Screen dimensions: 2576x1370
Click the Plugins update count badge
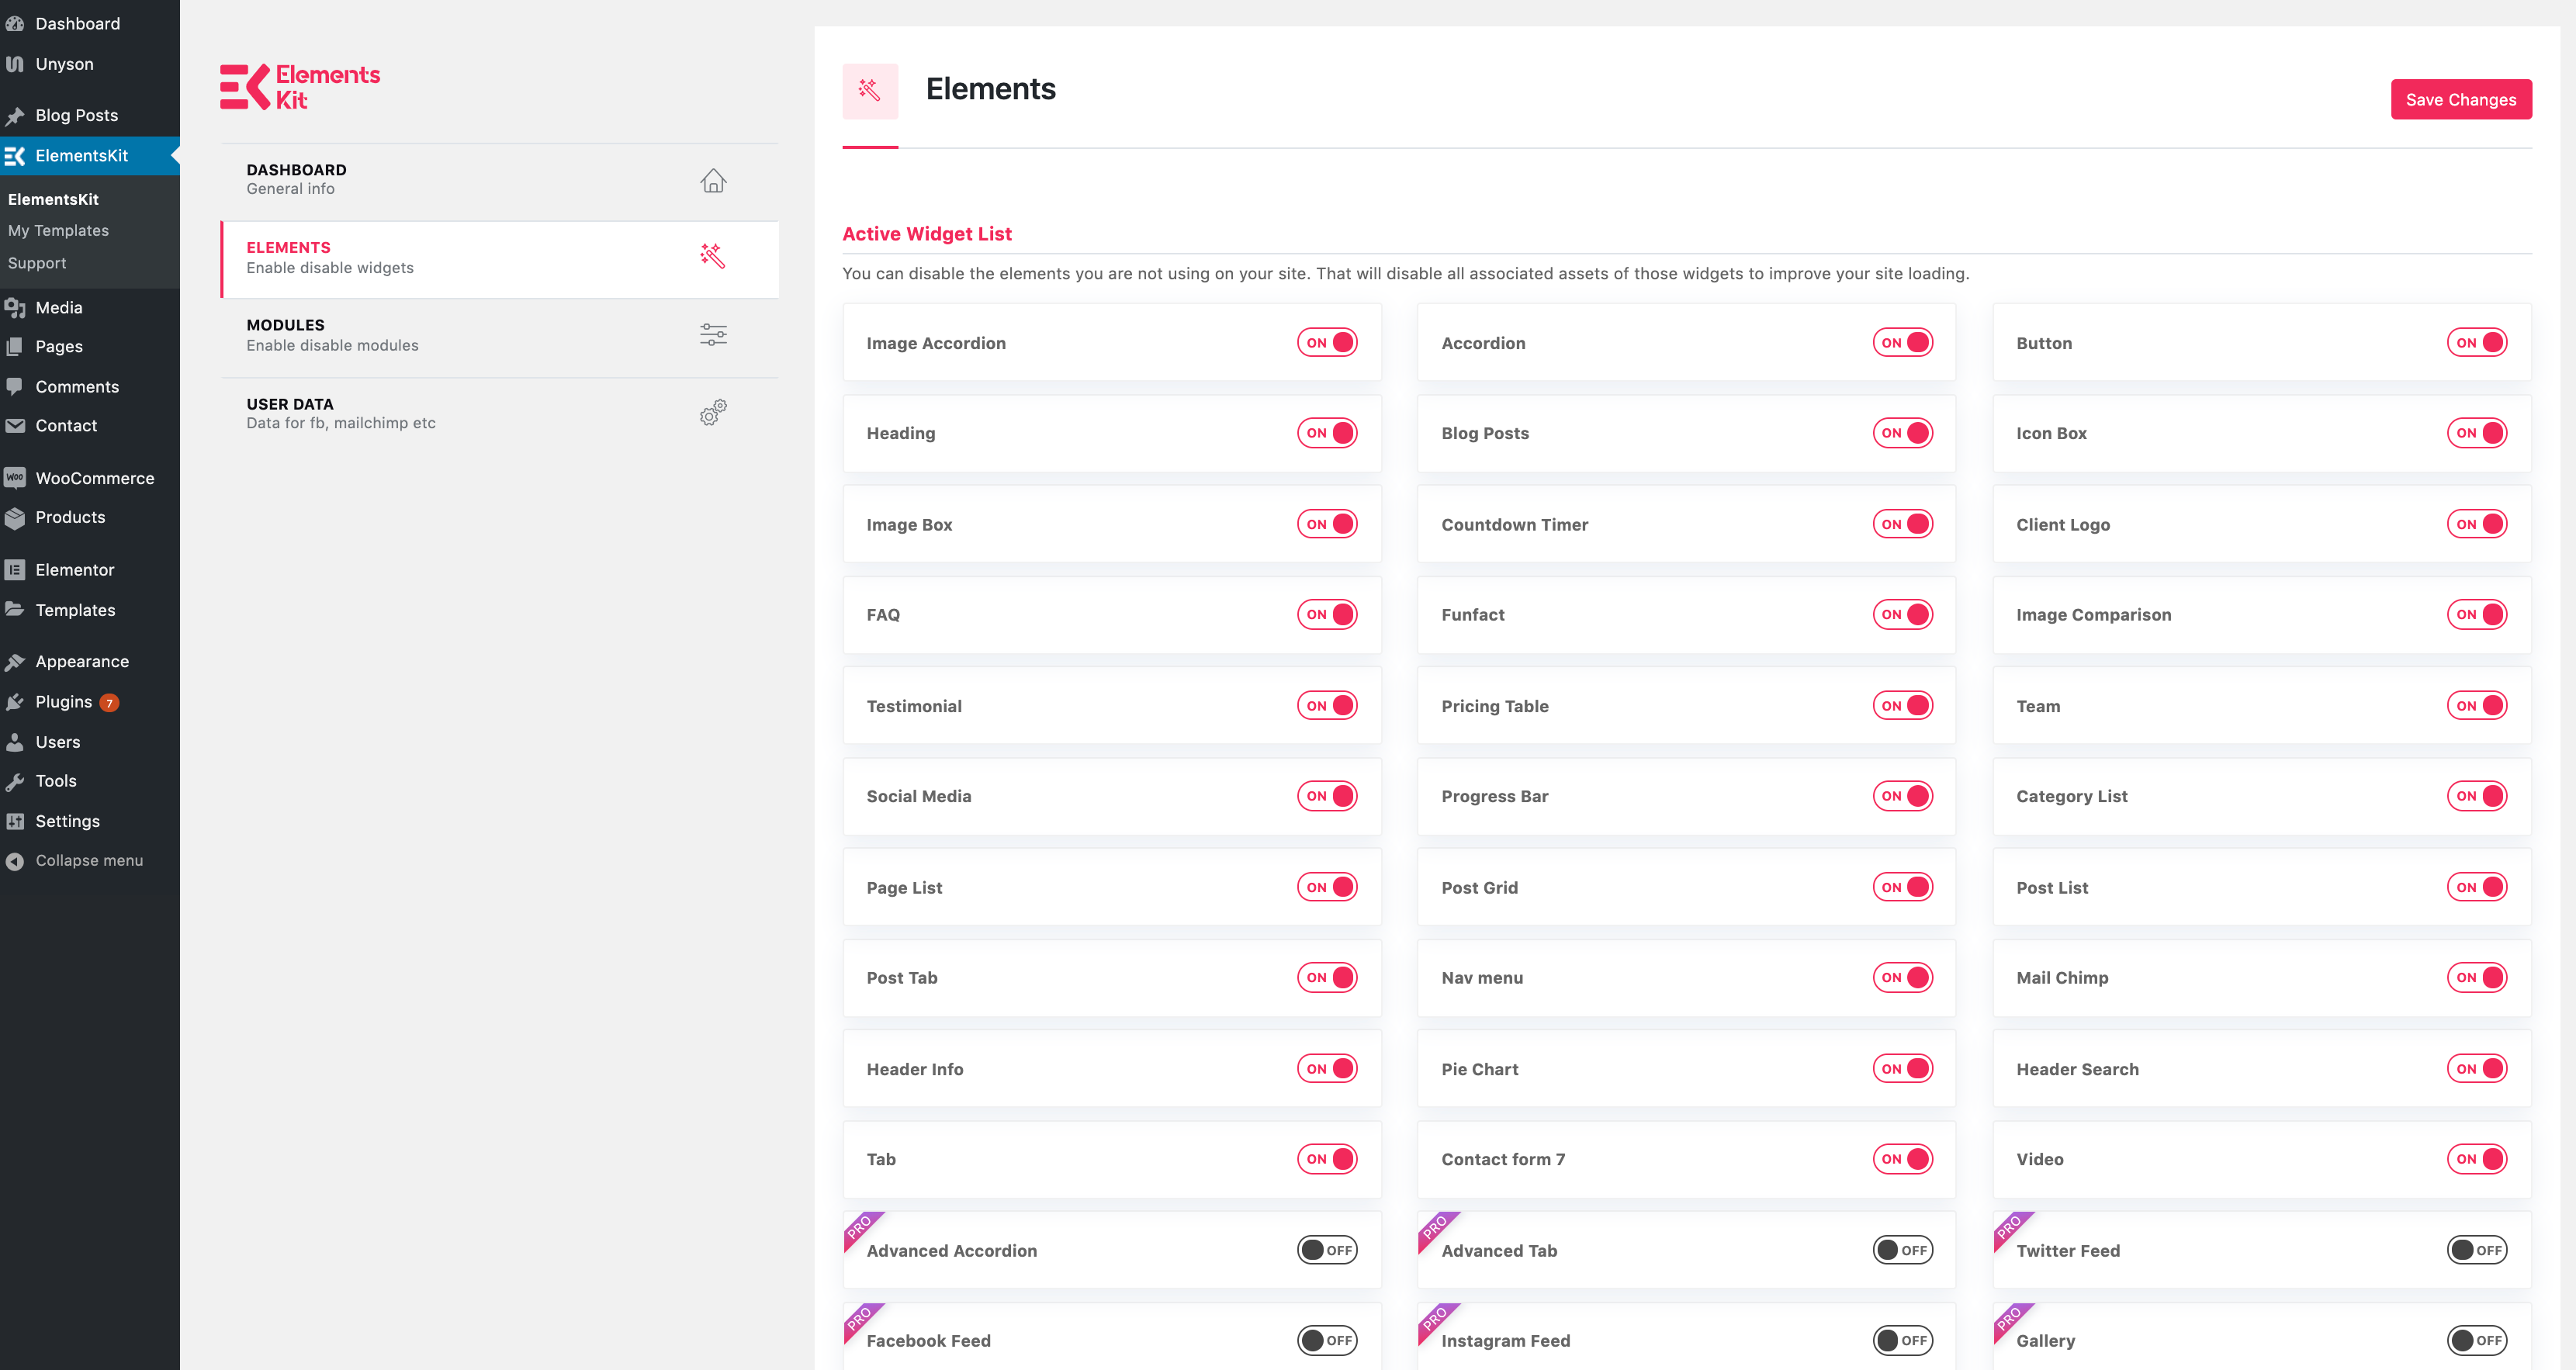coord(109,703)
